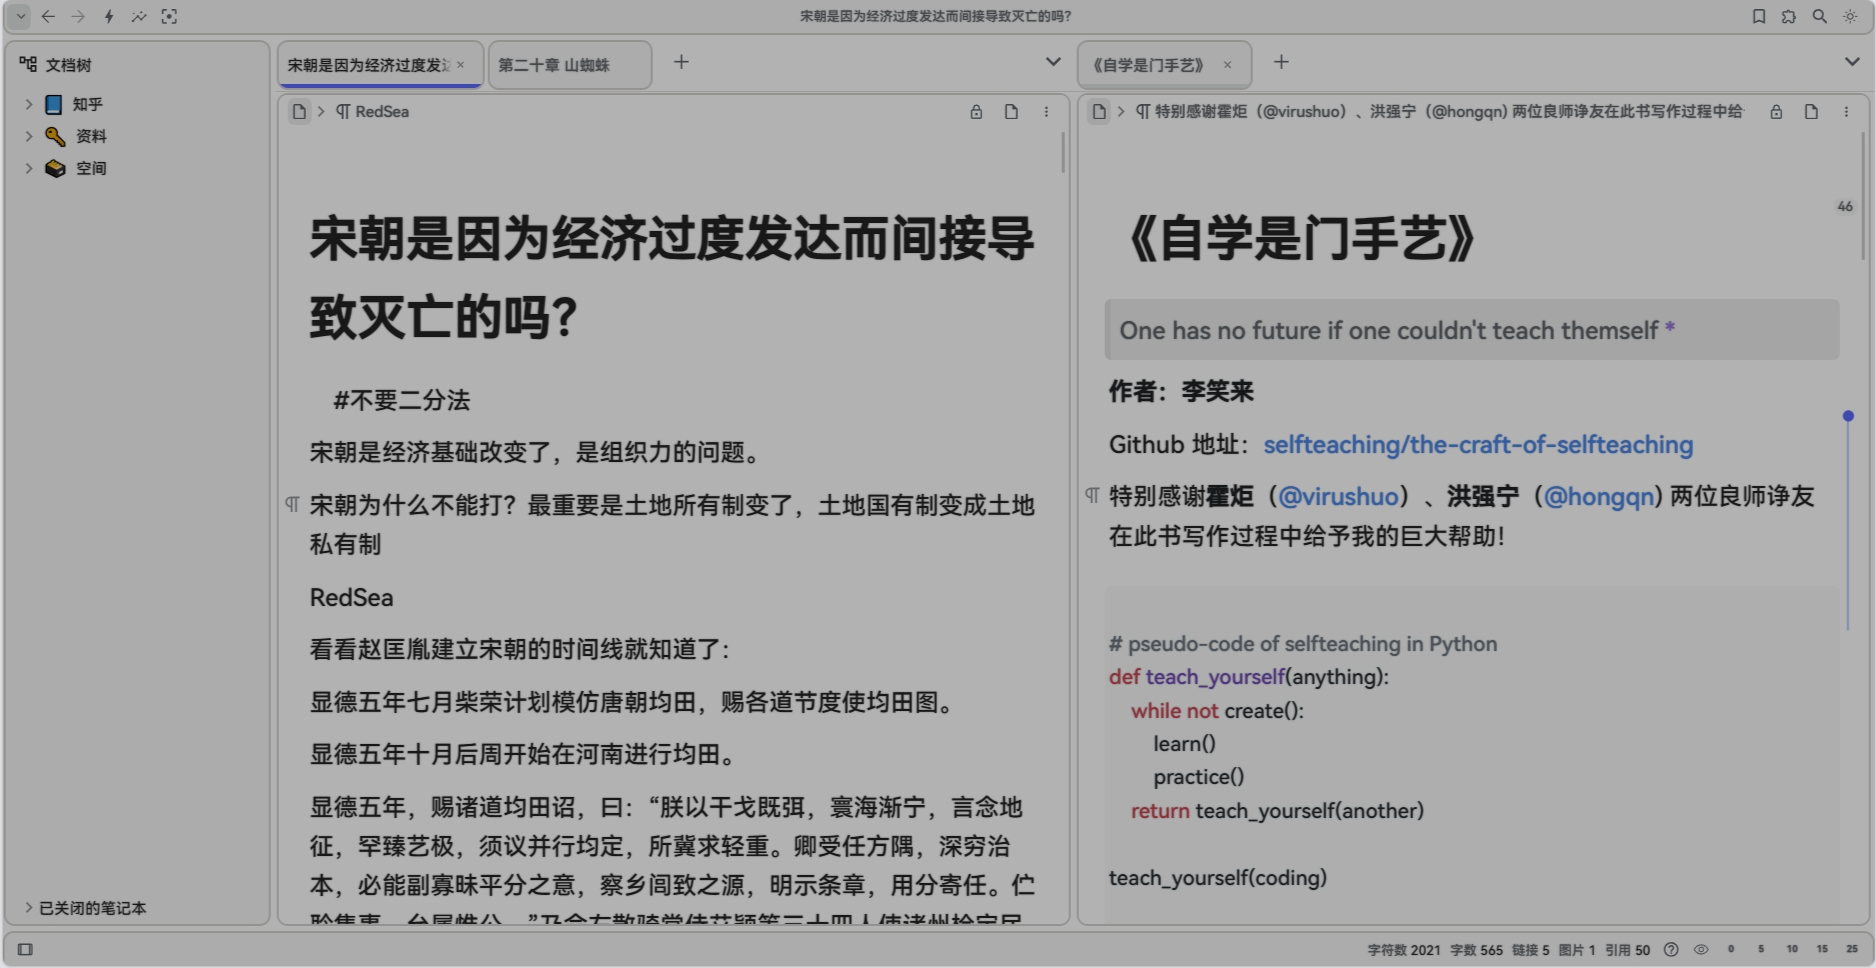Screen dimensions: 1876x968
Task: Open the graph view icon
Action: click(139, 16)
